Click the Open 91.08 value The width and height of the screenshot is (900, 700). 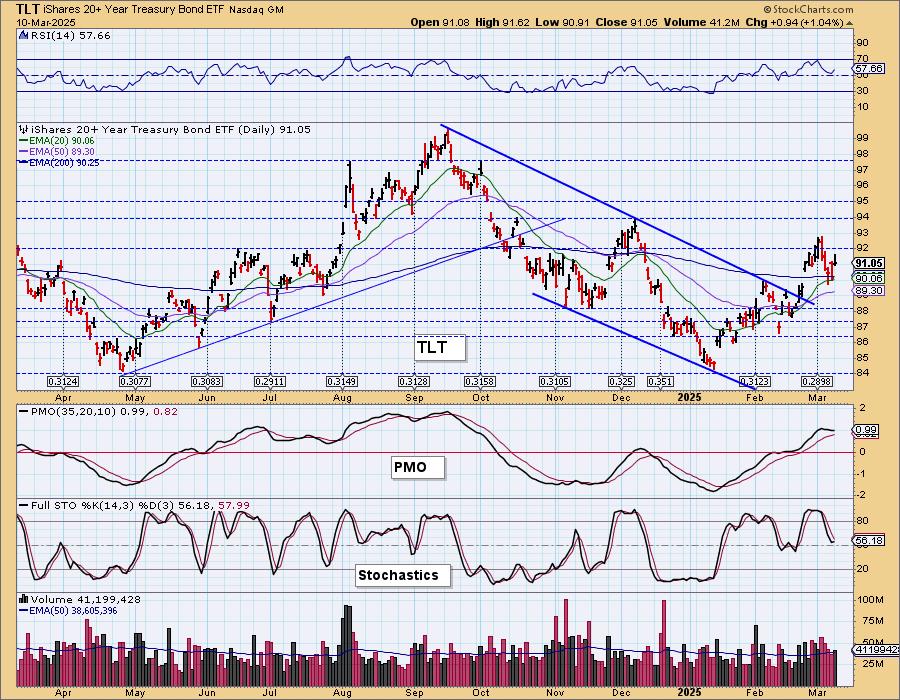pos(440,22)
